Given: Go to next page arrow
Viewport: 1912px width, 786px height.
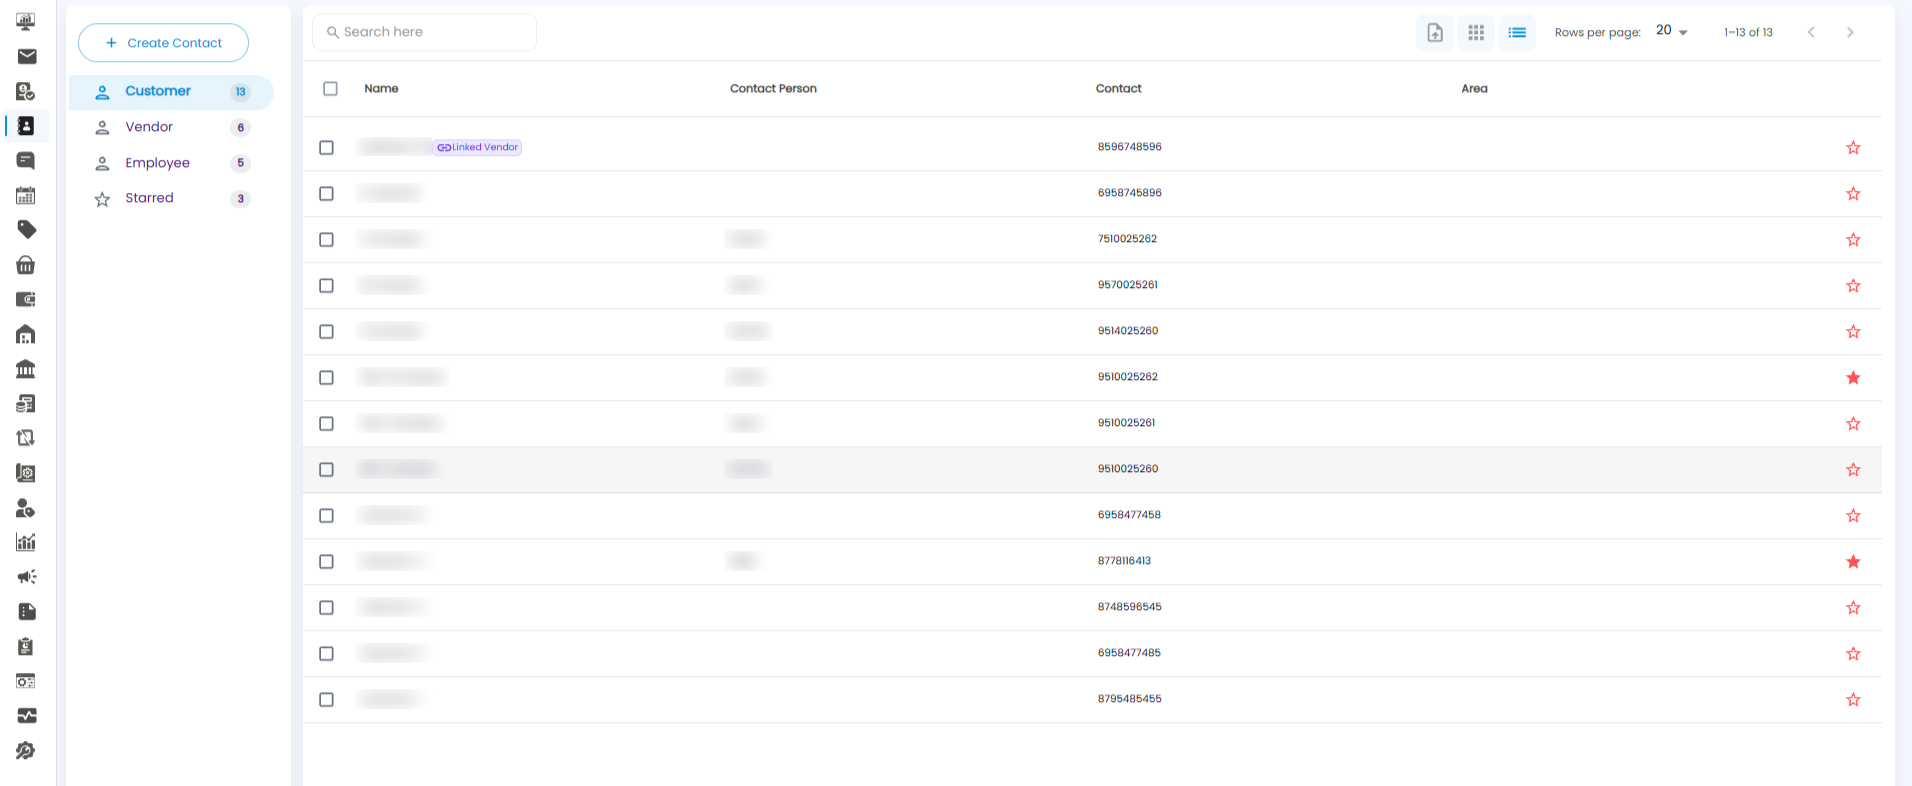Looking at the screenshot, I should point(1850,33).
